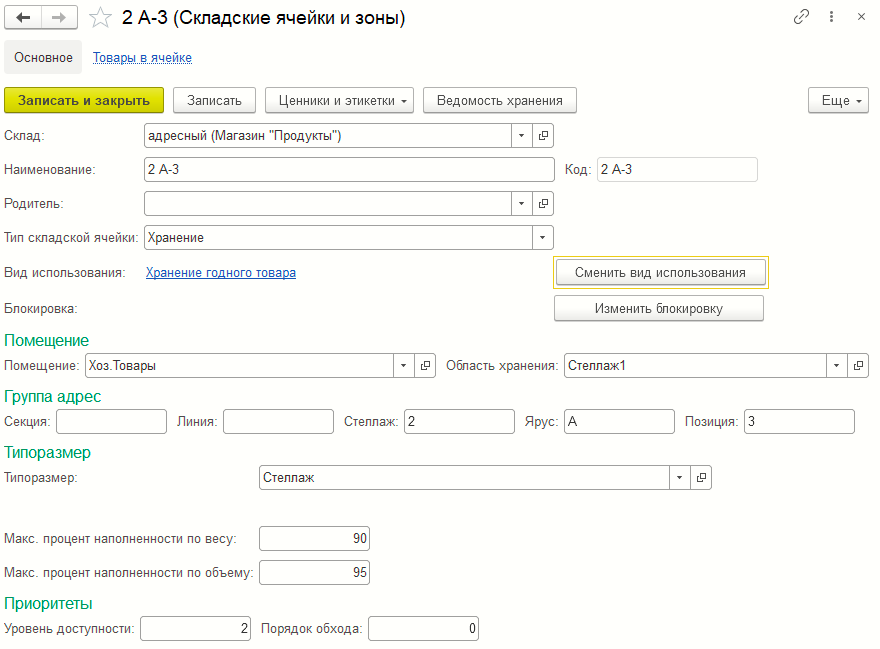Open the vertical three-dot menu

[x=831, y=18]
